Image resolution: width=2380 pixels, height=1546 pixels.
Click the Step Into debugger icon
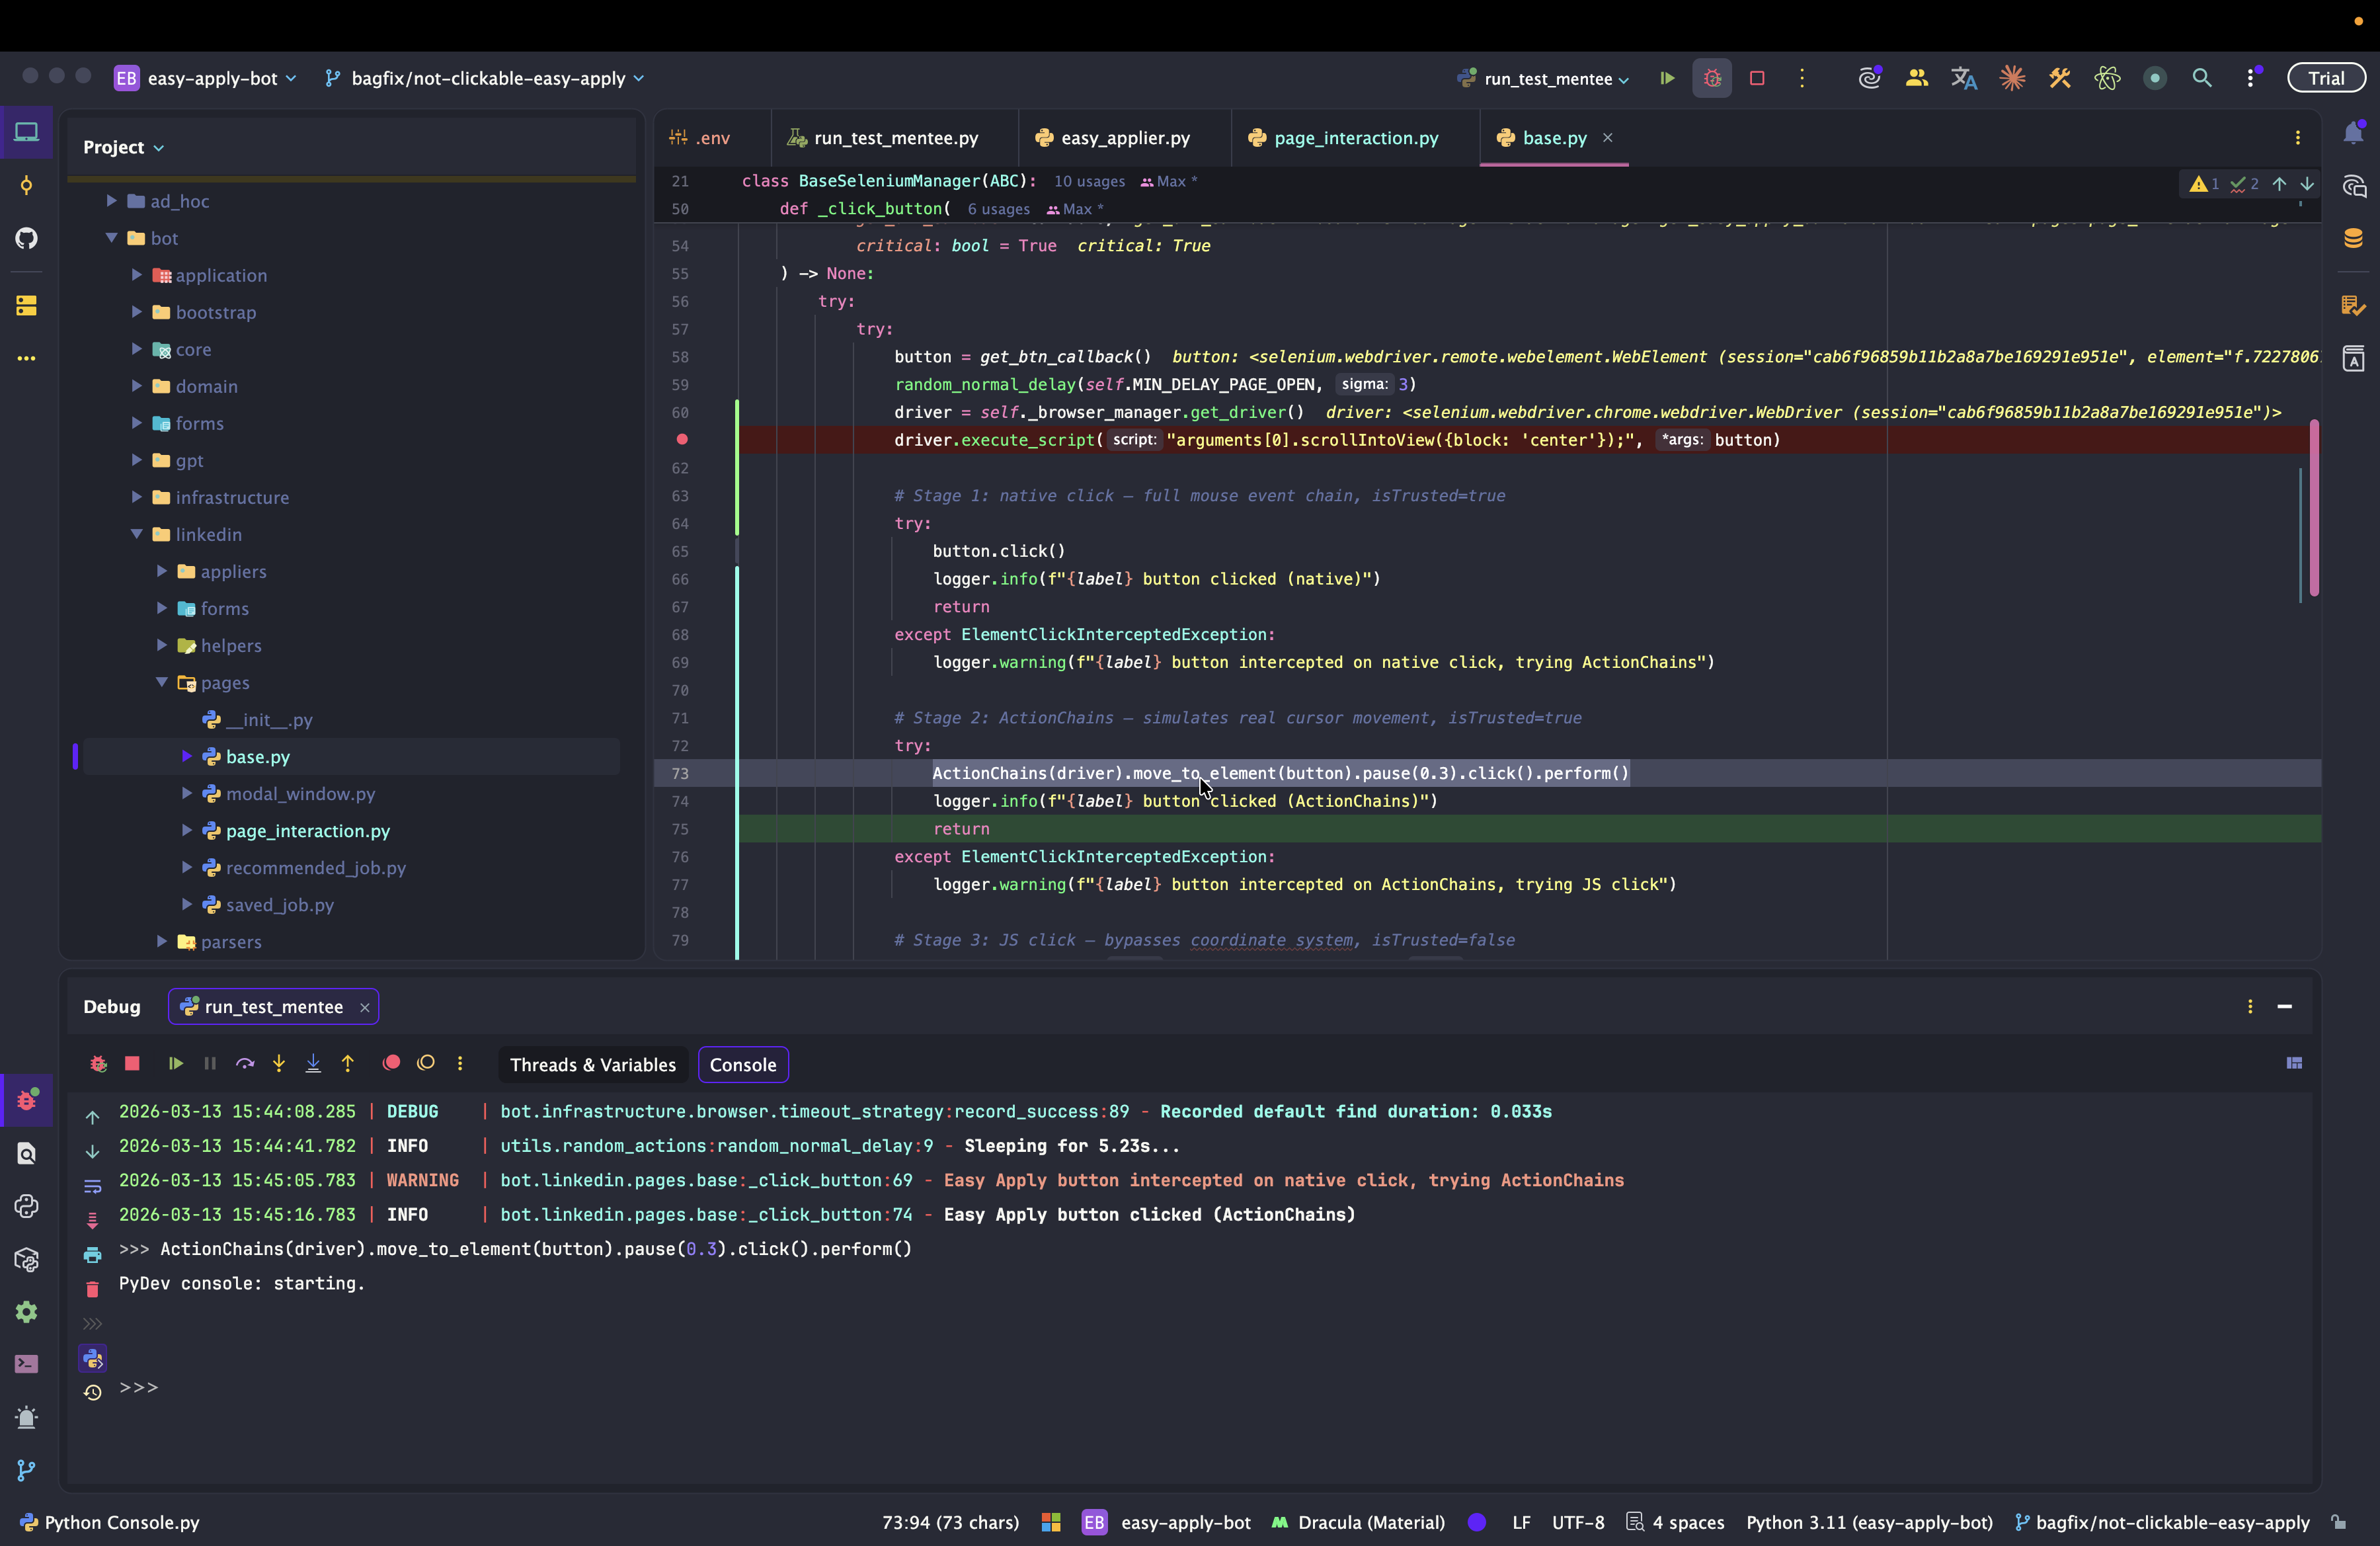279,1063
